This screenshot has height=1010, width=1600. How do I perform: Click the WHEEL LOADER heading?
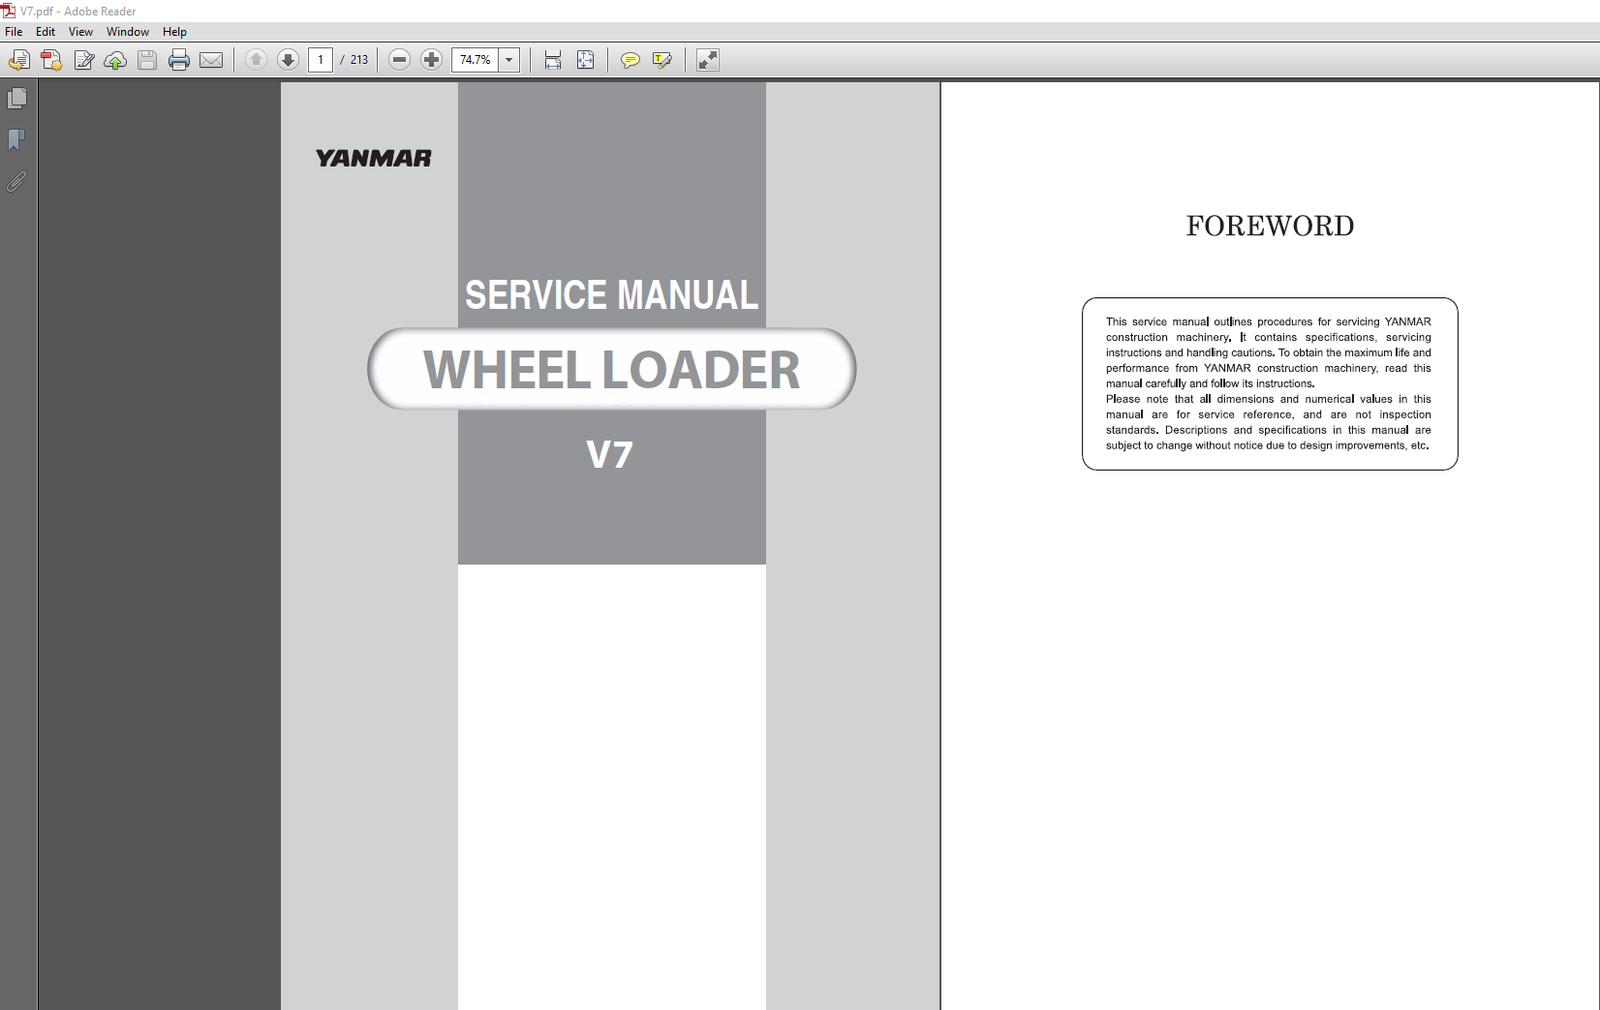pyautogui.click(x=611, y=370)
